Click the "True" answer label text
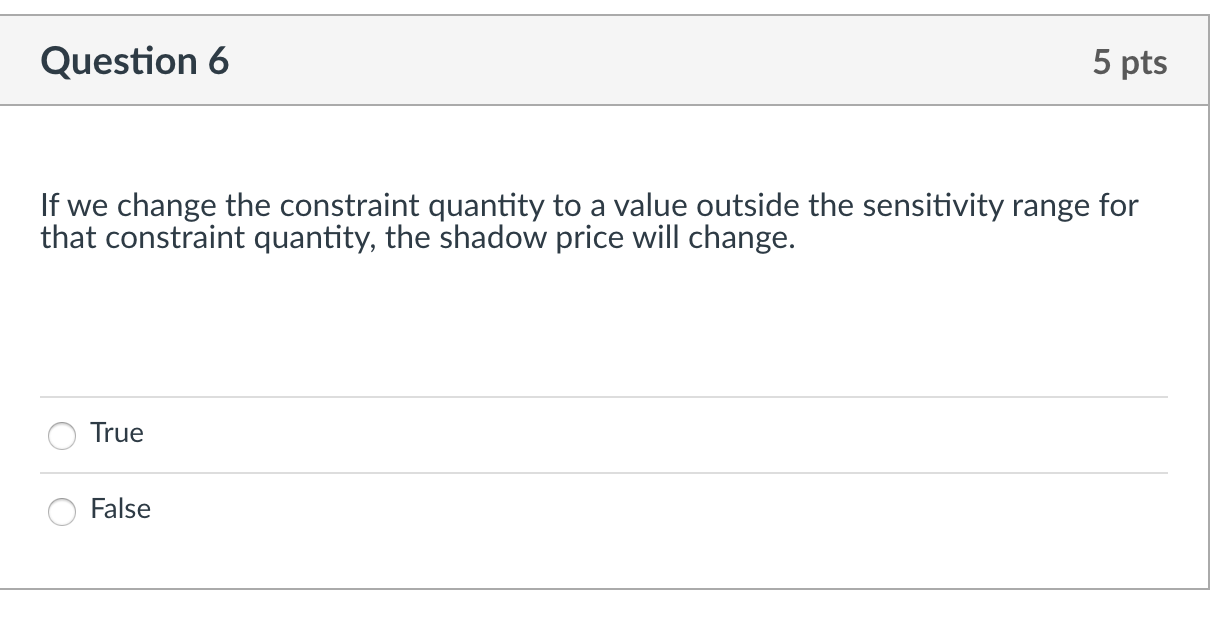The height and width of the screenshot is (622, 1212). [117, 433]
